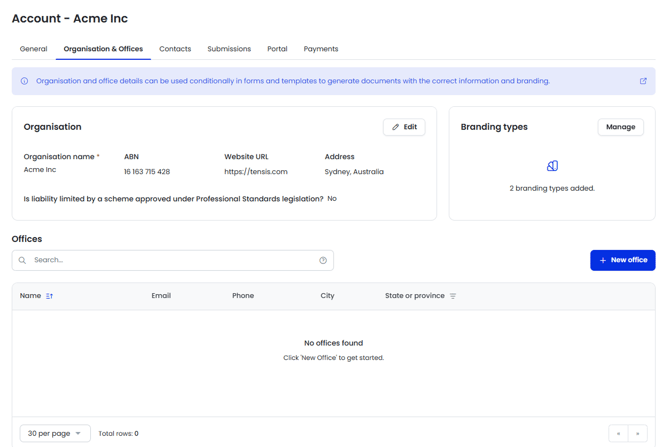
Task: Switch to the General tab
Action: point(33,49)
